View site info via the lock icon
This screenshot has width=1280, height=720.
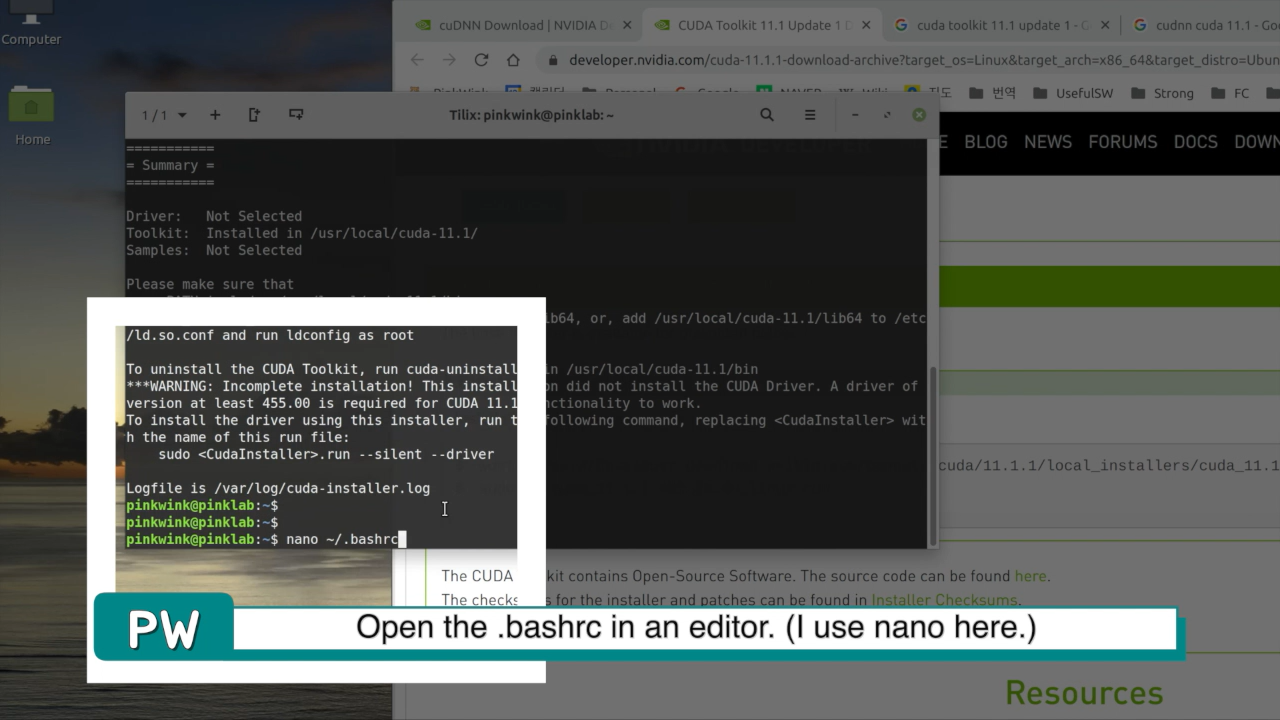click(552, 60)
